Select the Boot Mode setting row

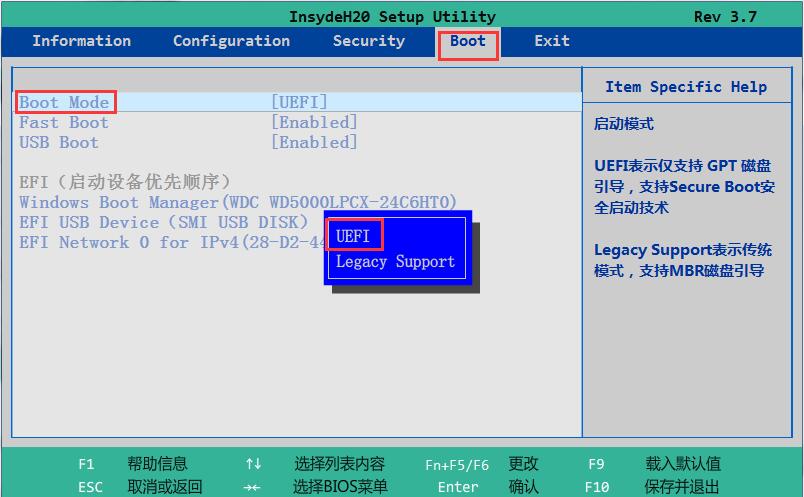pos(297,102)
